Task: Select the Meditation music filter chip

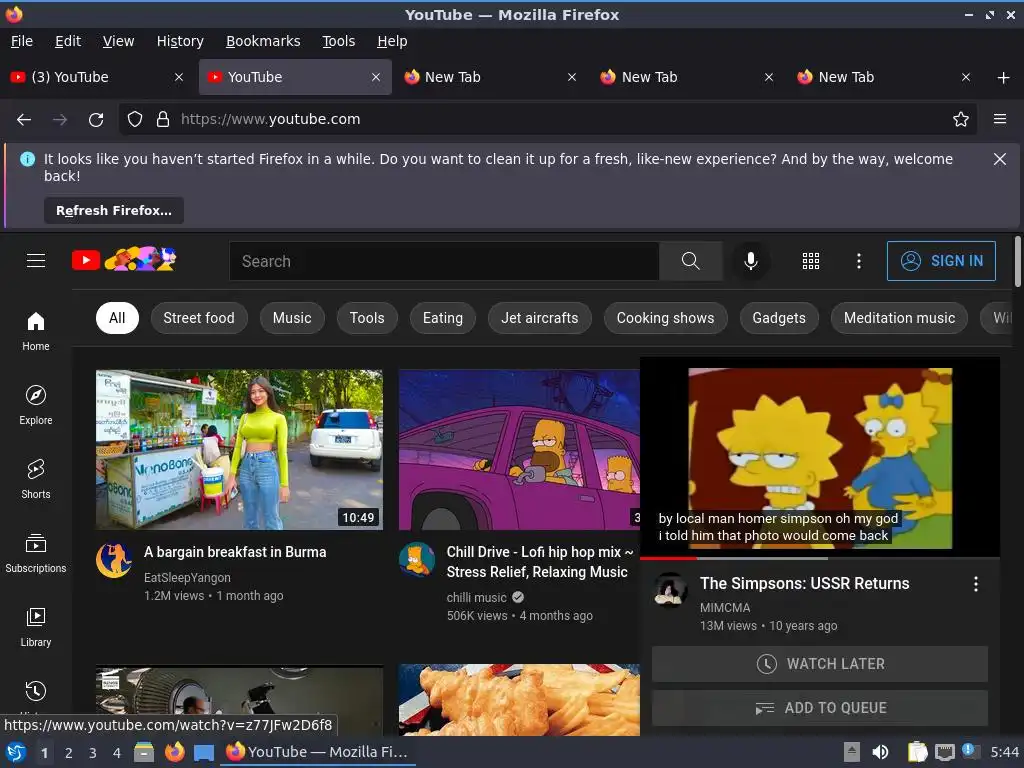Action: [x=899, y=318]
